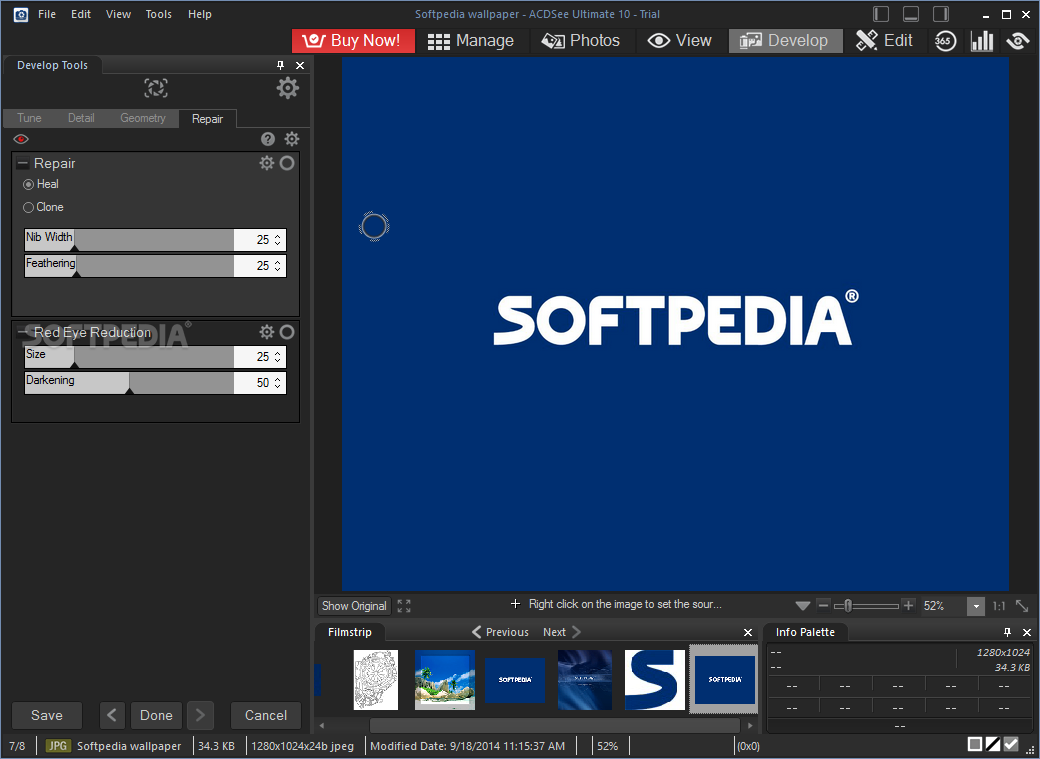1040x759 pixels.
Task: Click the ACDSee application logo icon
Action: (x=21, y=14)
